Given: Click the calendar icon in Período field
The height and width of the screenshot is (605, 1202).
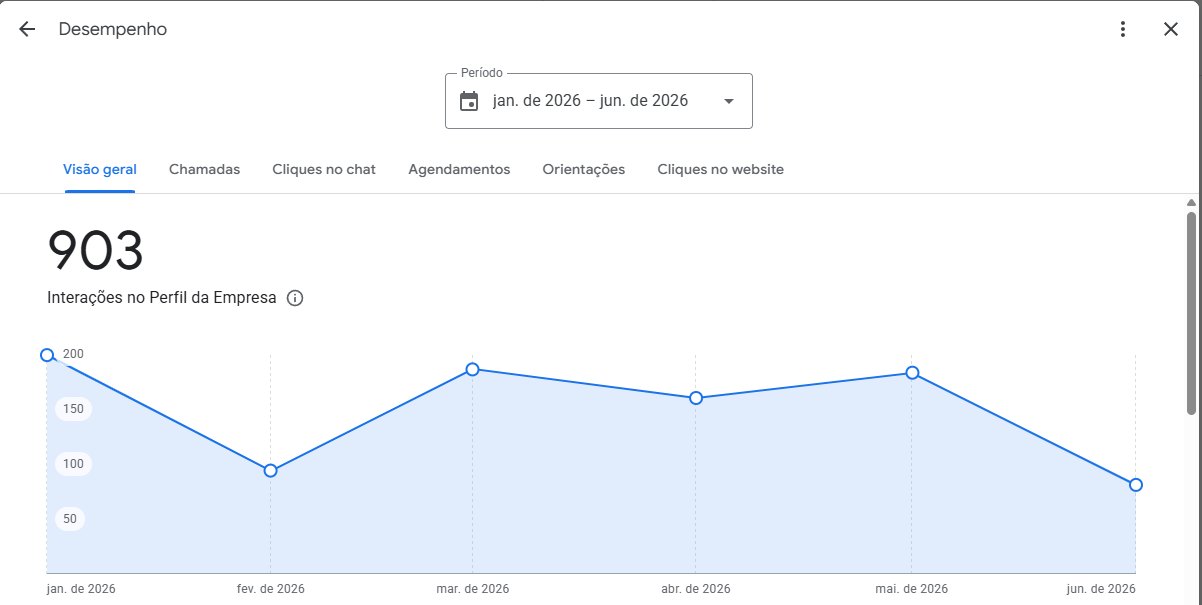Looking at the screenshot, I should click(469, 101).
